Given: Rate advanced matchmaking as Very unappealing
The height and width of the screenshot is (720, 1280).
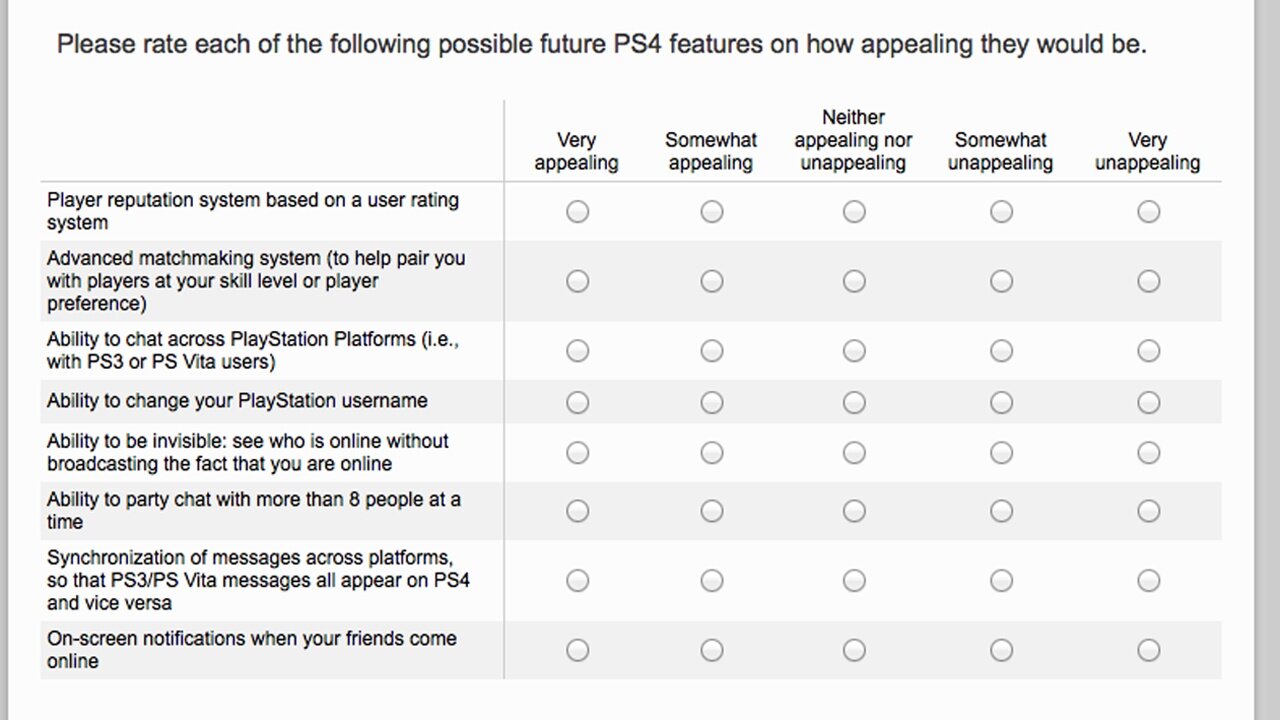Looking at the screenshot, I should [x=1148, y=281].
